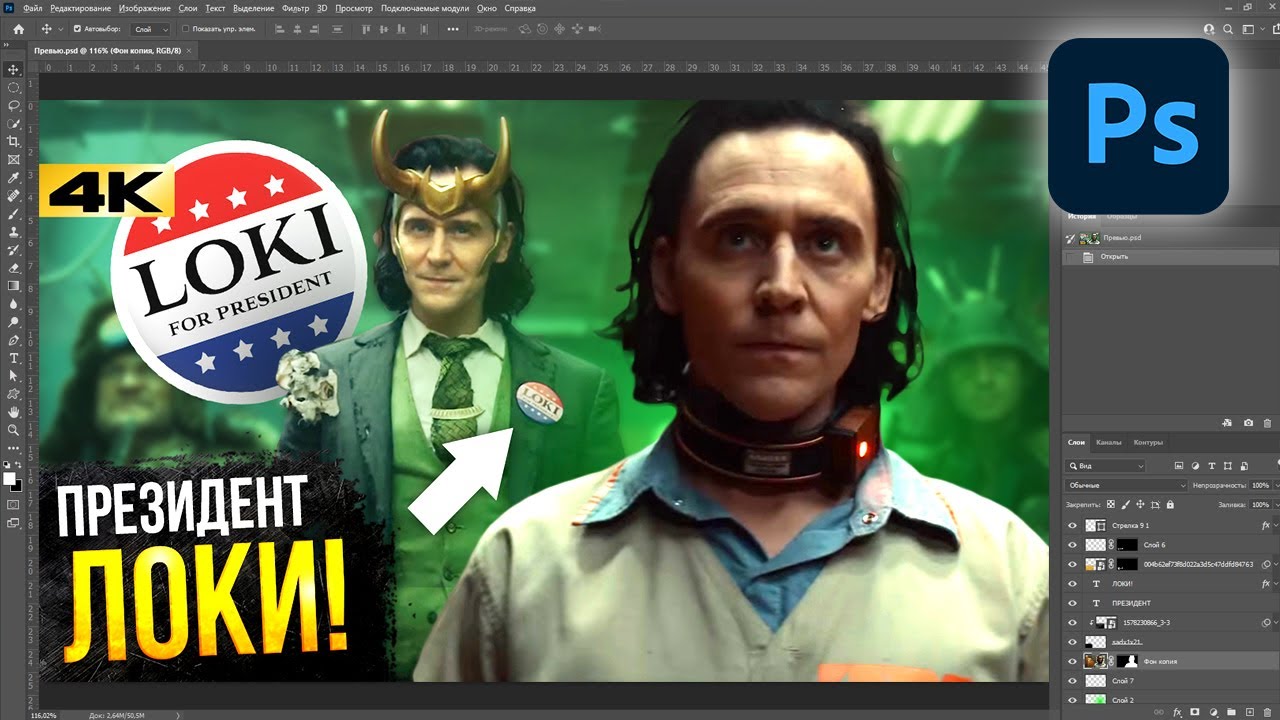Hide the Фон копия layer
This screenshot has width=1280, height=720.
click(1072, 661)
